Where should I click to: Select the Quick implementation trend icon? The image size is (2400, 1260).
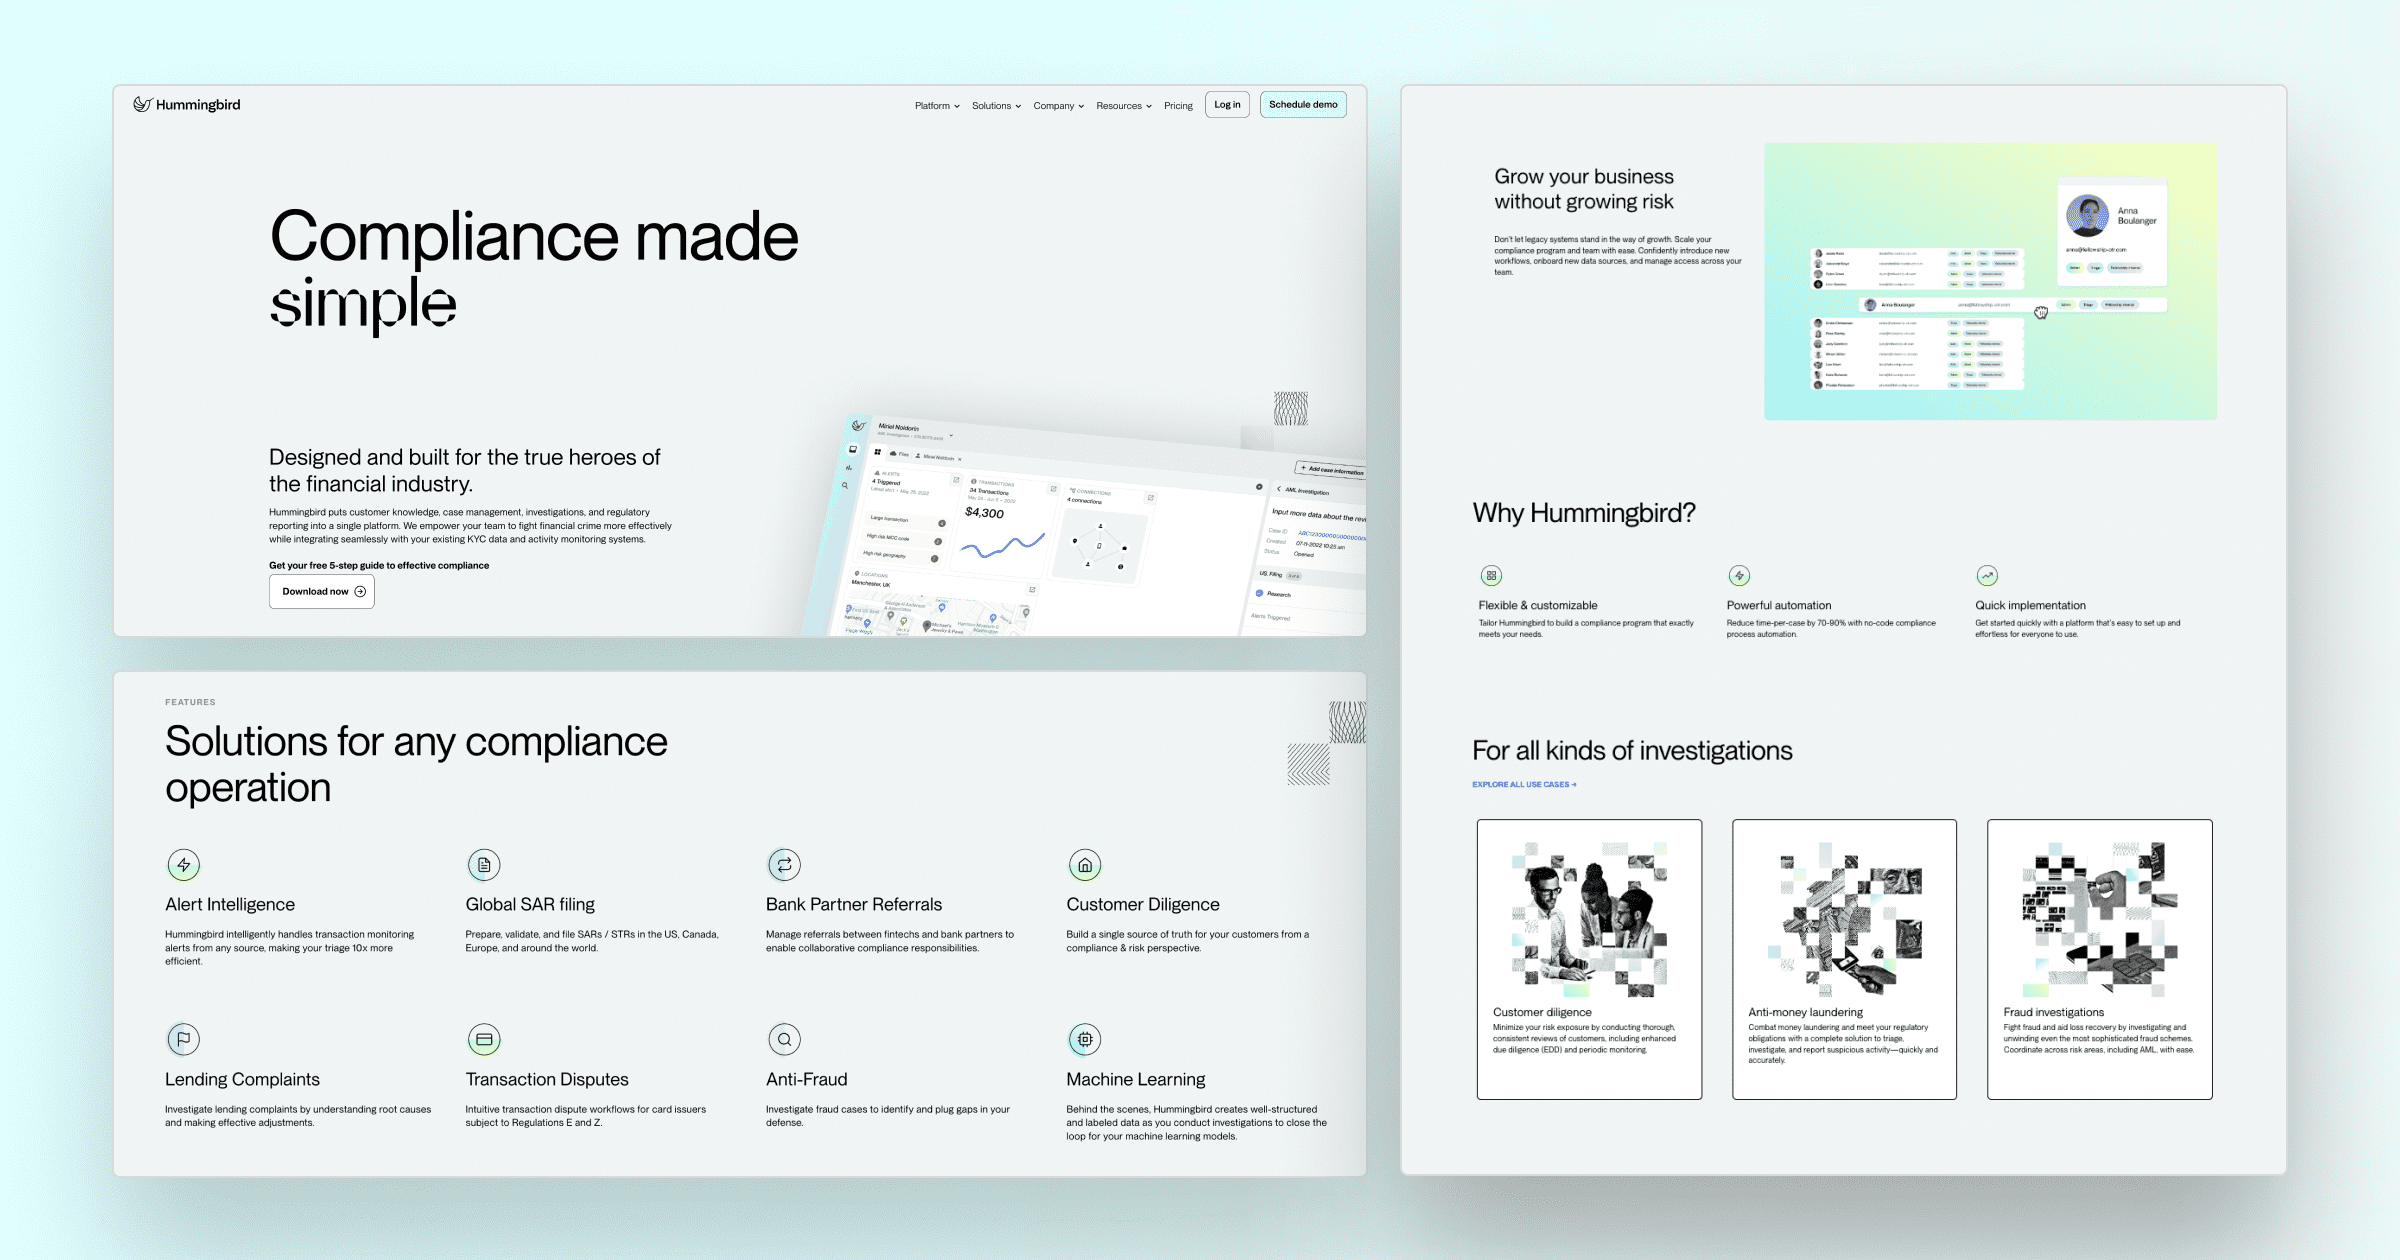[1987, 575]
